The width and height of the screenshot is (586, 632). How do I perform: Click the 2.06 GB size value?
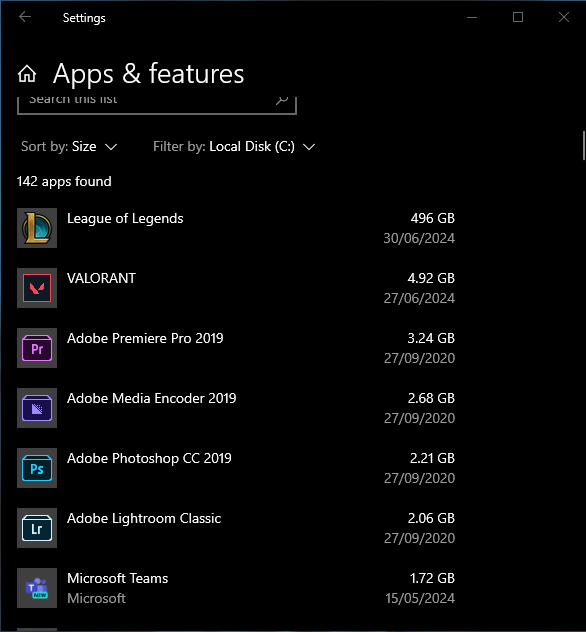[431, 518]
